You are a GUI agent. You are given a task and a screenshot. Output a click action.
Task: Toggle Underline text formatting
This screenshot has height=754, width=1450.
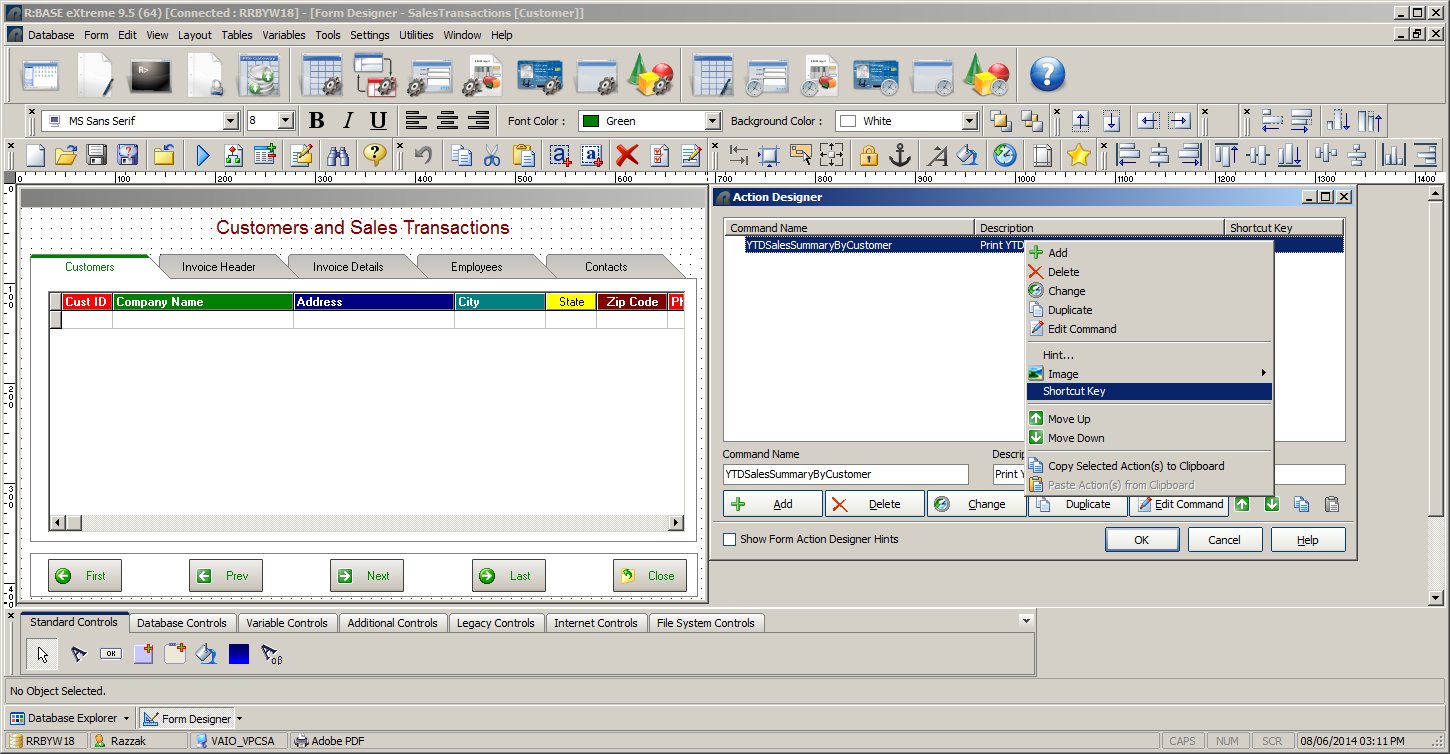(x=377, y=121)
